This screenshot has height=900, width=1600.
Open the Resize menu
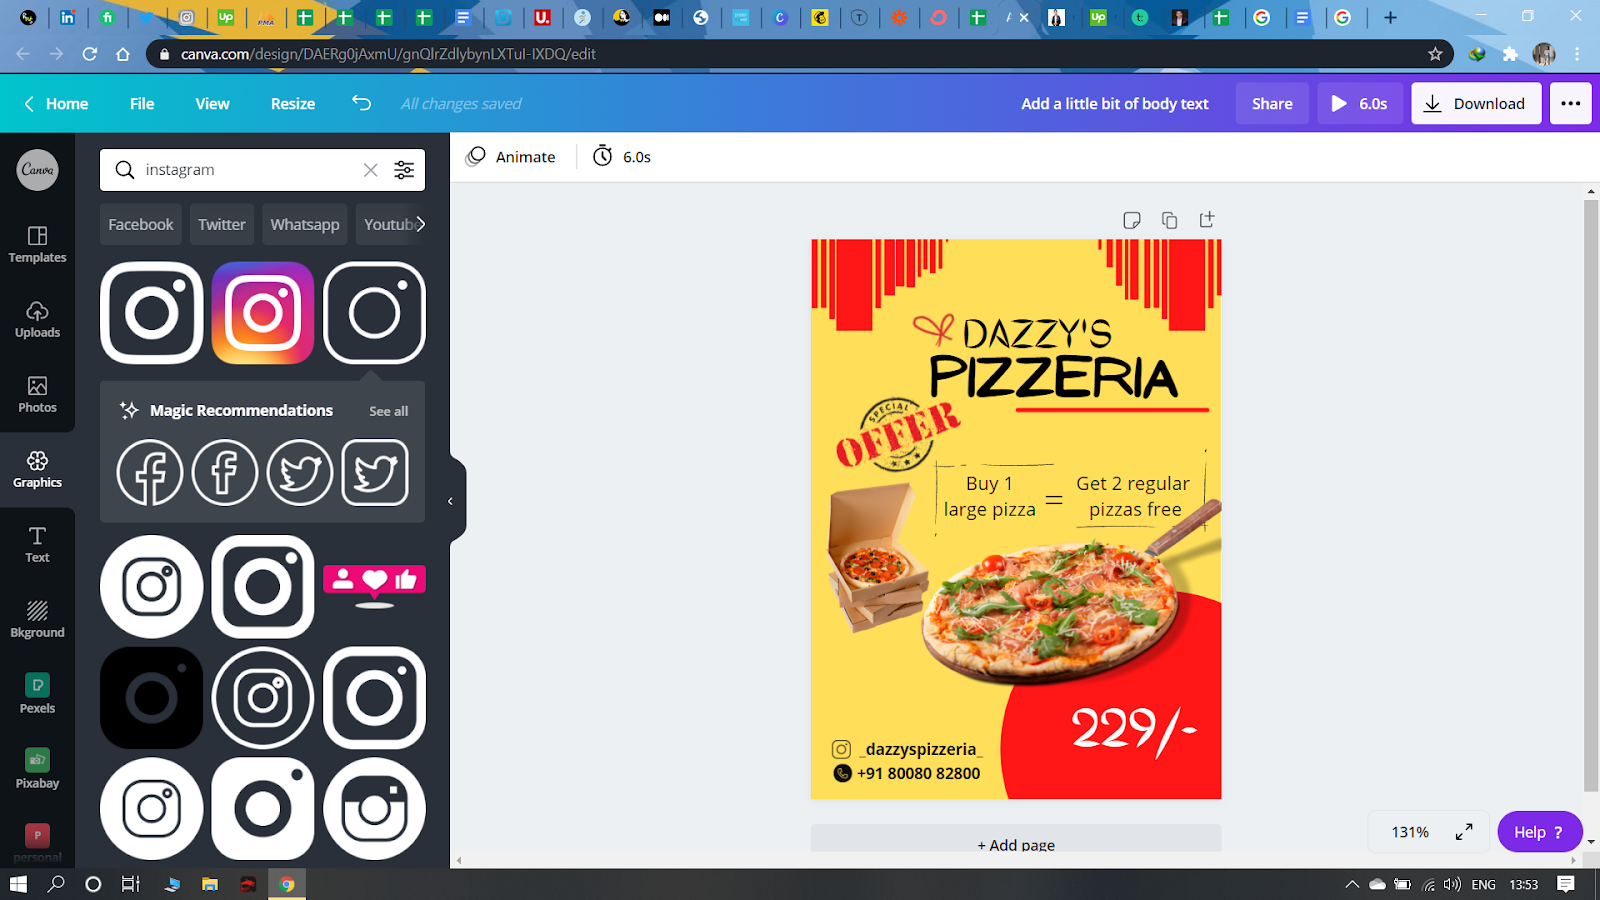(293, 103)
